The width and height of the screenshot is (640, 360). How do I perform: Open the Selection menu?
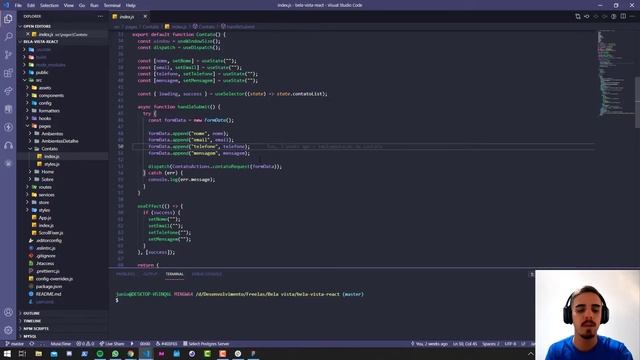point(49,5)
